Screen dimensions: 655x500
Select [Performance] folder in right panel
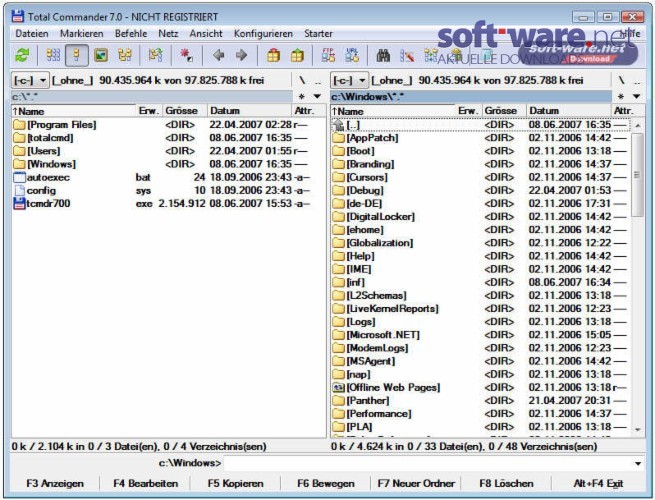481,414
